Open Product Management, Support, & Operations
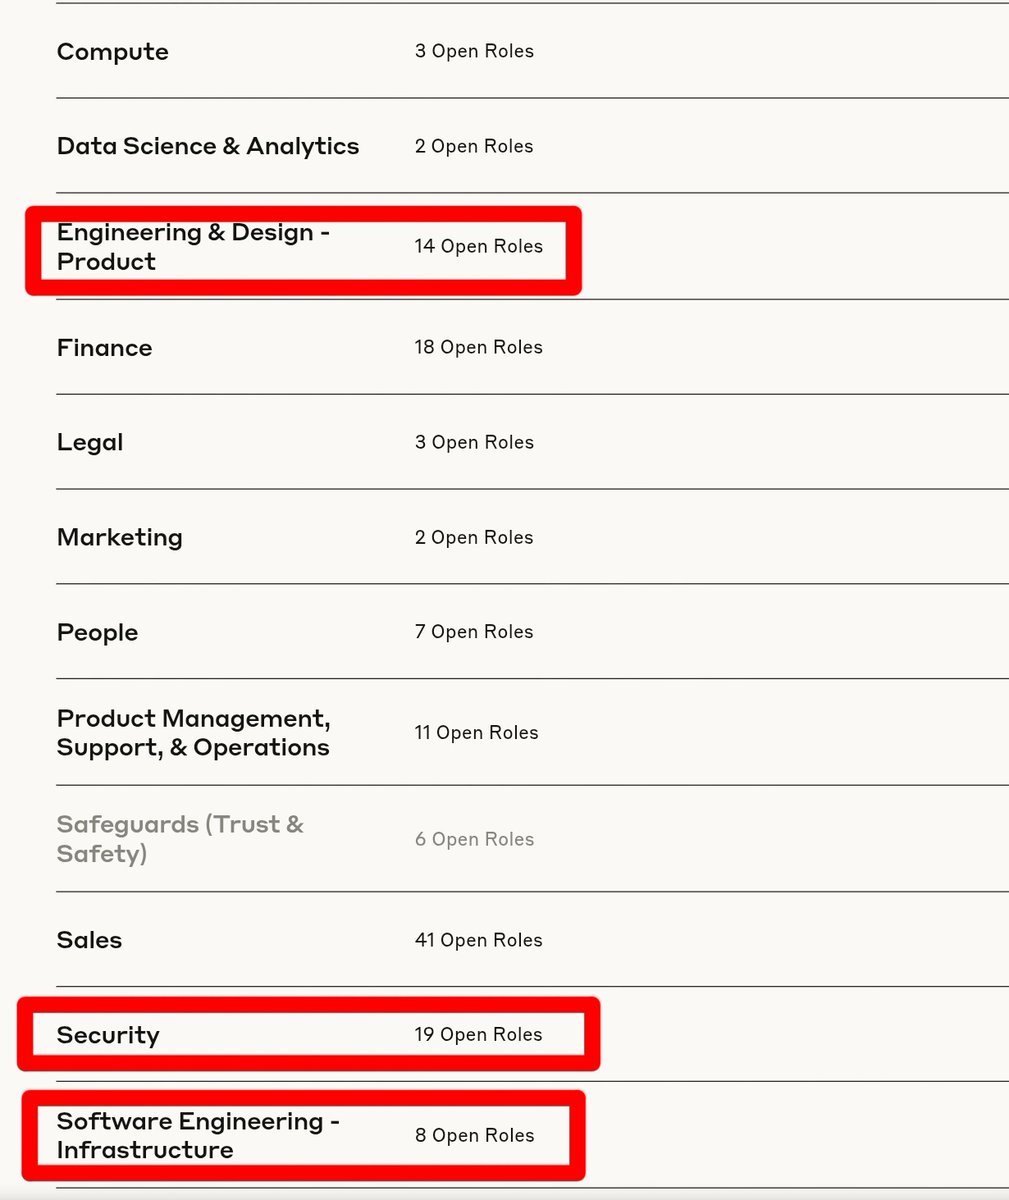The width and height of the screenshot is (1009, 1200). click(x=194, y=733)
